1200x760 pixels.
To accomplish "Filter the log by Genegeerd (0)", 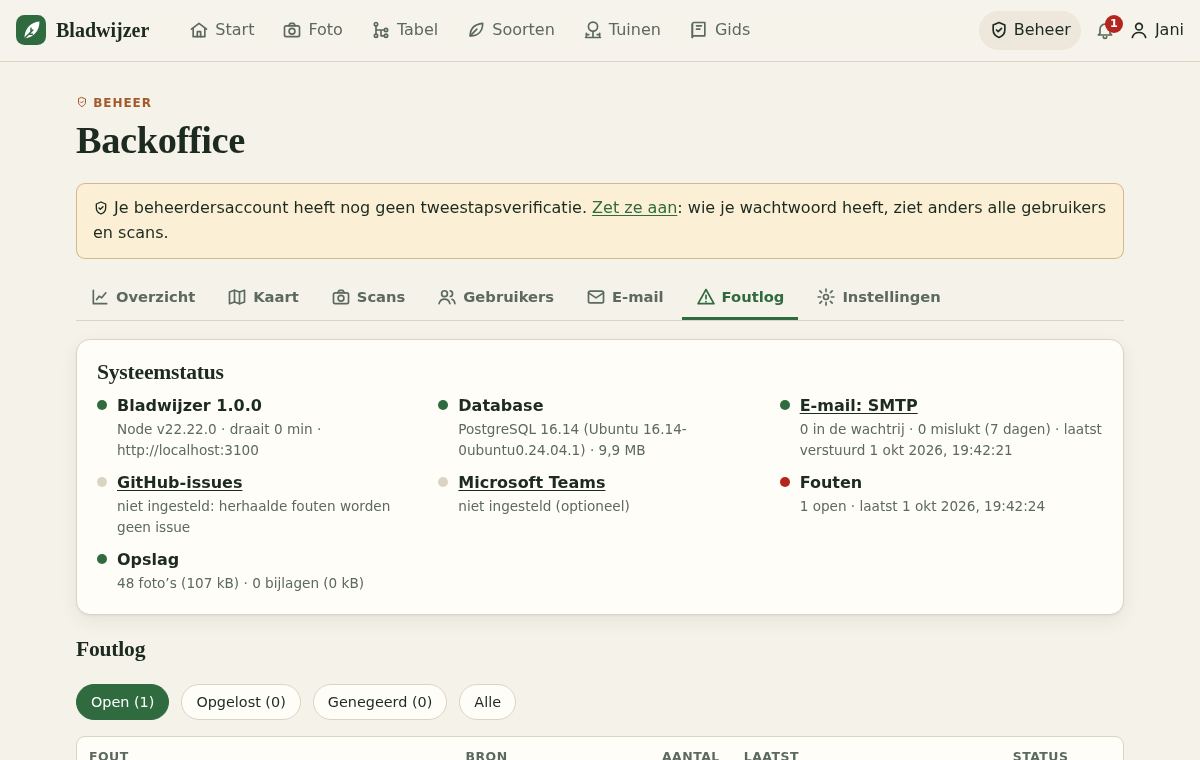I will pyautogui.click(x=380, y=702).
